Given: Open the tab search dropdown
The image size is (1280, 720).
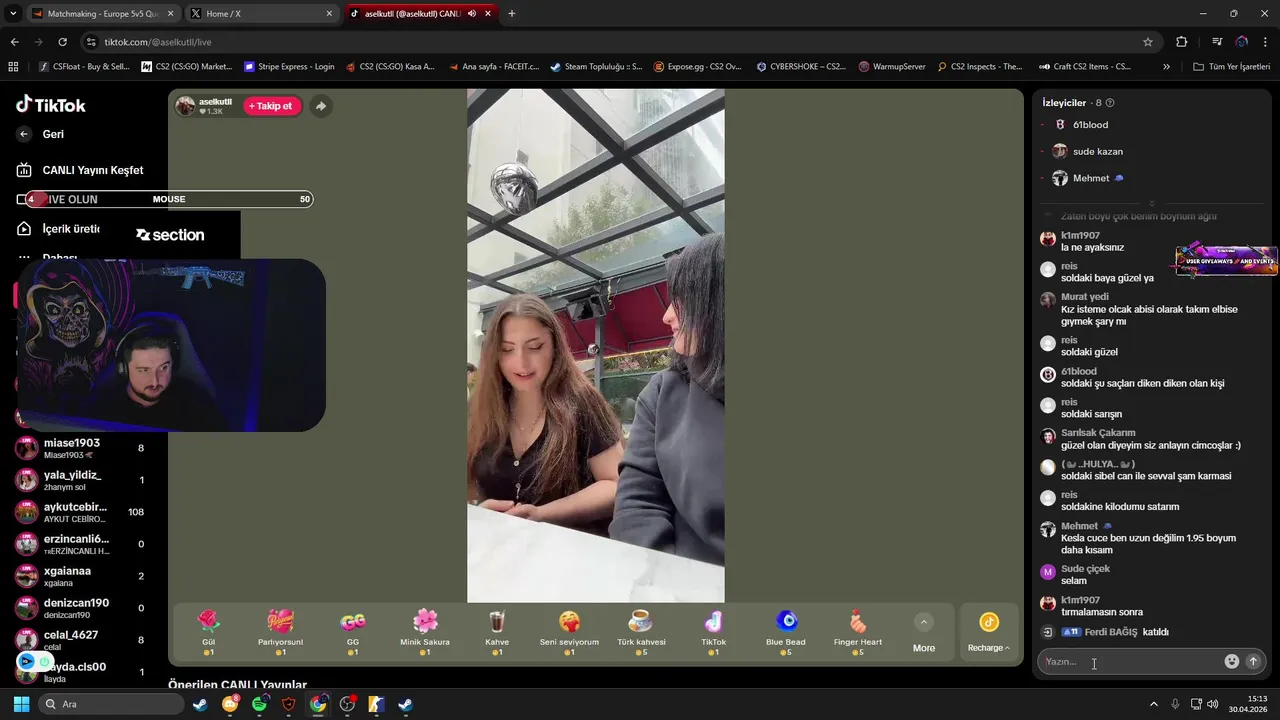Looking at the screenshot, I should point(13,14).
